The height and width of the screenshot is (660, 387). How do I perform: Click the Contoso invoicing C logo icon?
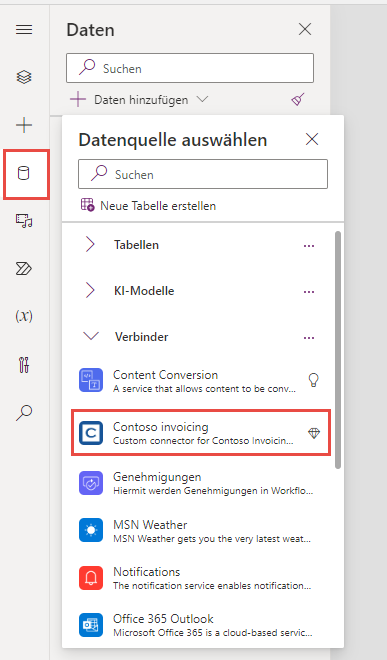point(91,433)
